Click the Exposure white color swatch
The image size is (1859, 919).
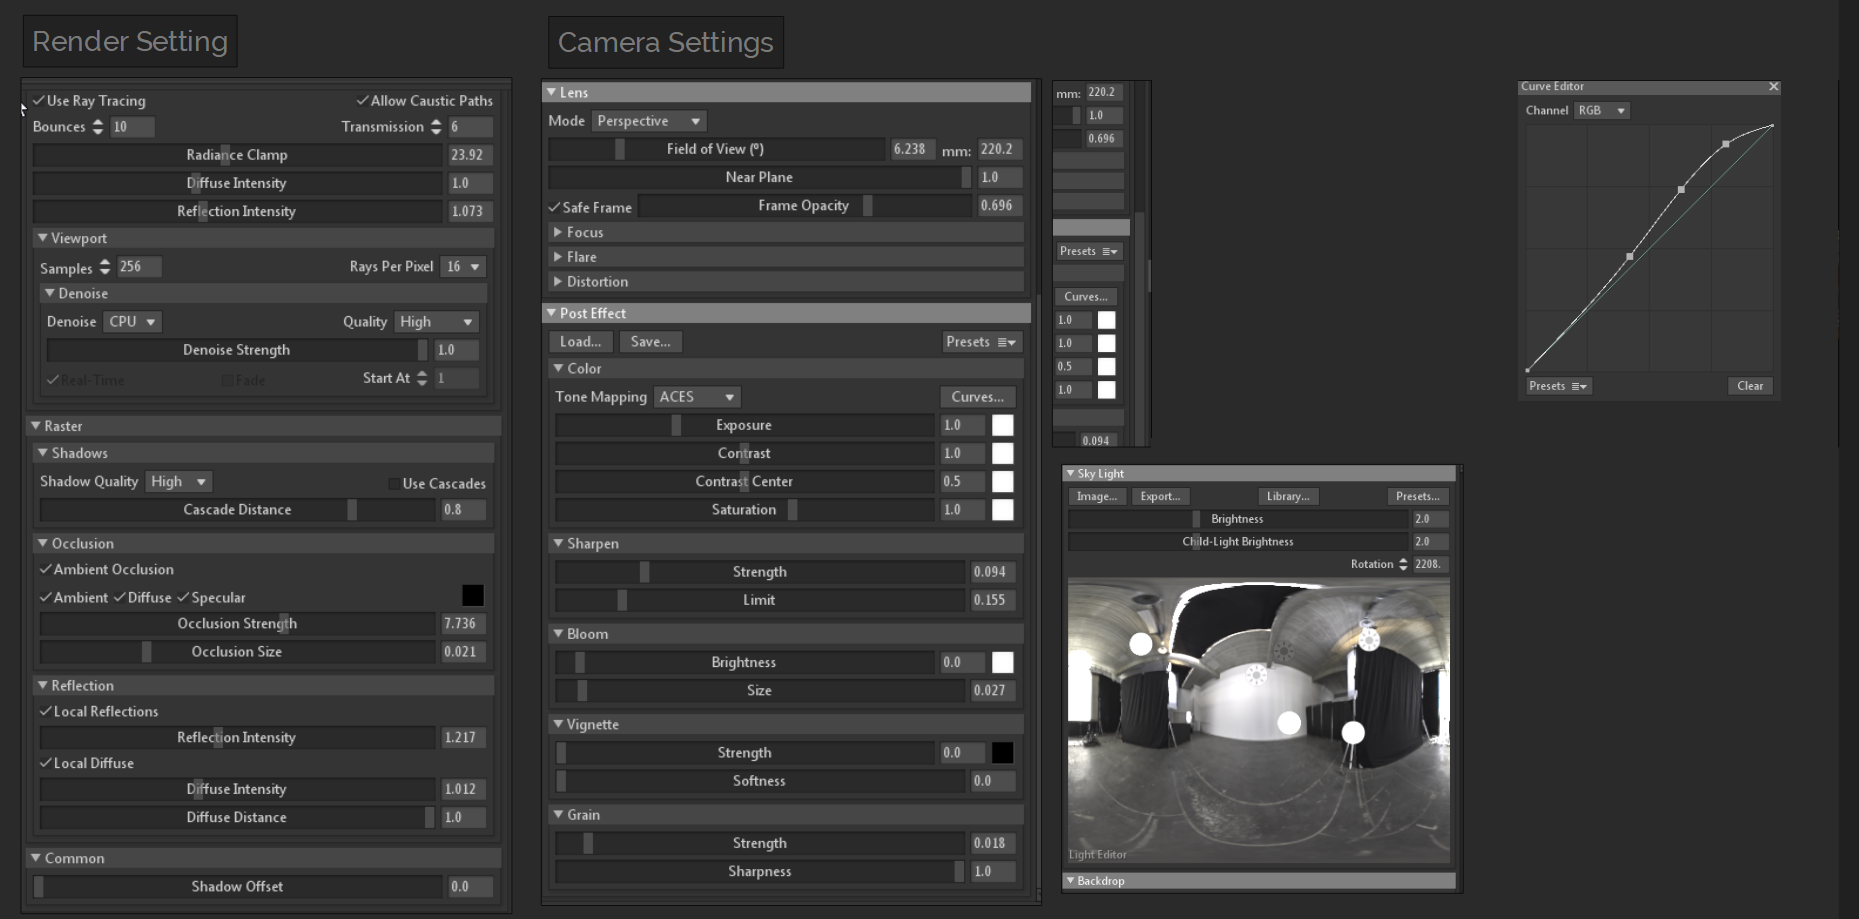(1002, 425)
